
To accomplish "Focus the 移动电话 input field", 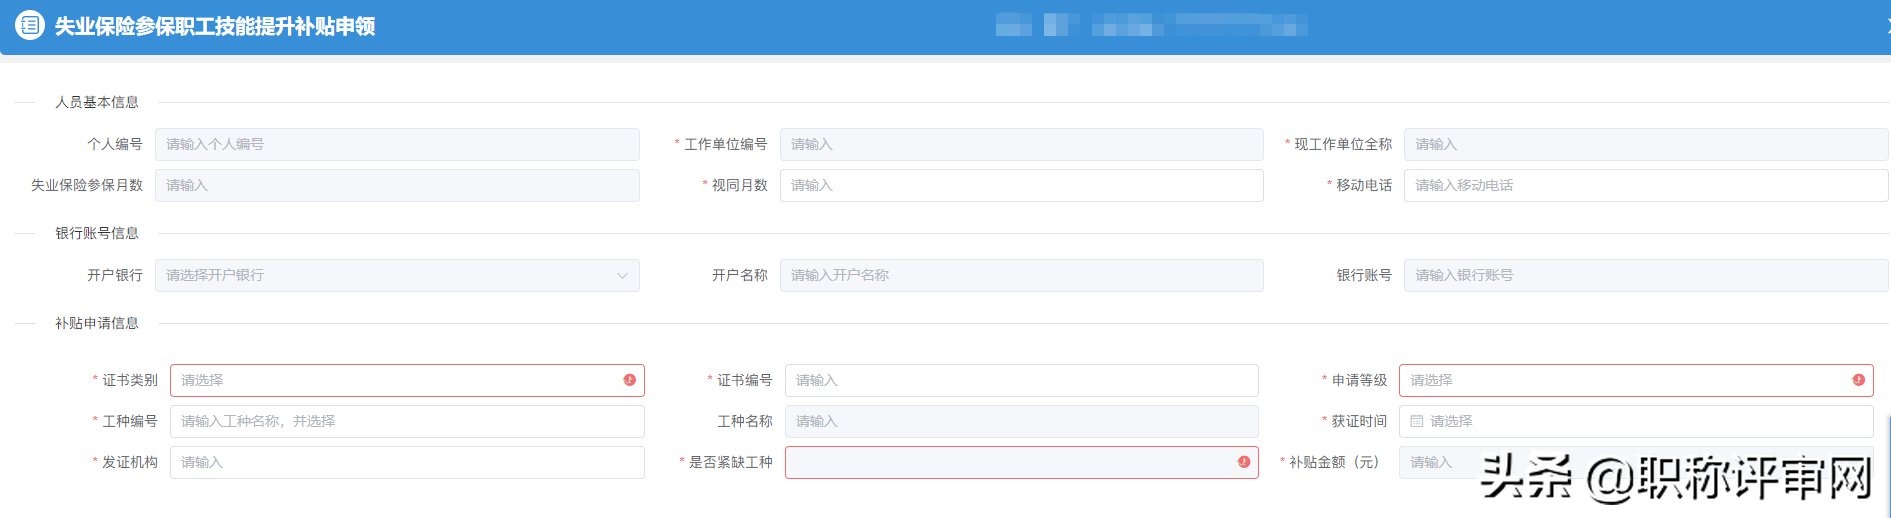I will [1646, 185].
